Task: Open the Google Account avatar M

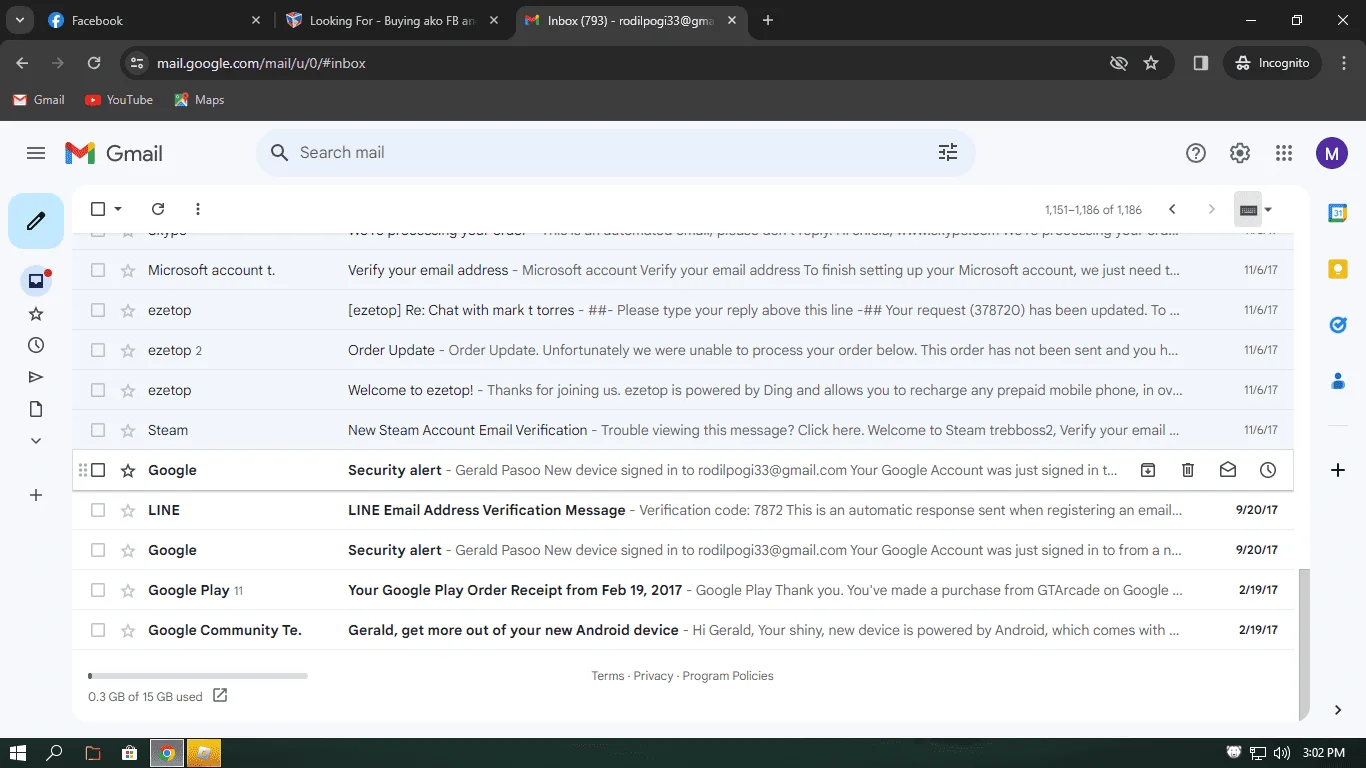Action: tap(1331, 153)
